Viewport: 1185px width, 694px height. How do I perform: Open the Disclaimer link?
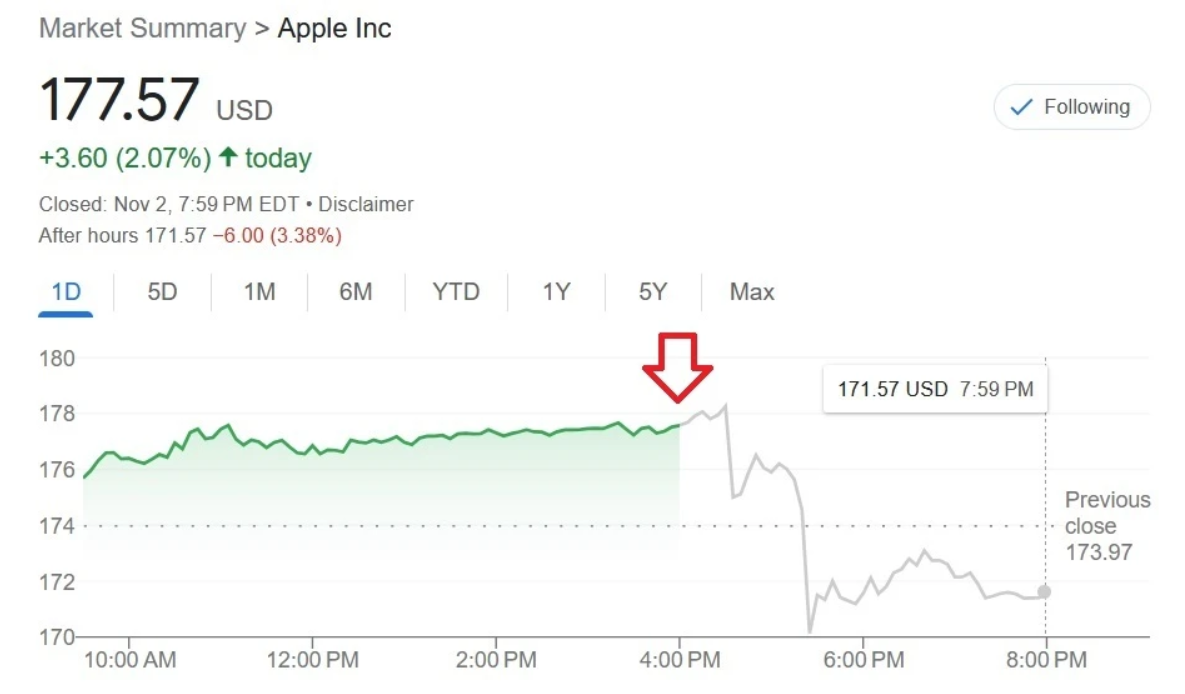(x=366, y=204)
